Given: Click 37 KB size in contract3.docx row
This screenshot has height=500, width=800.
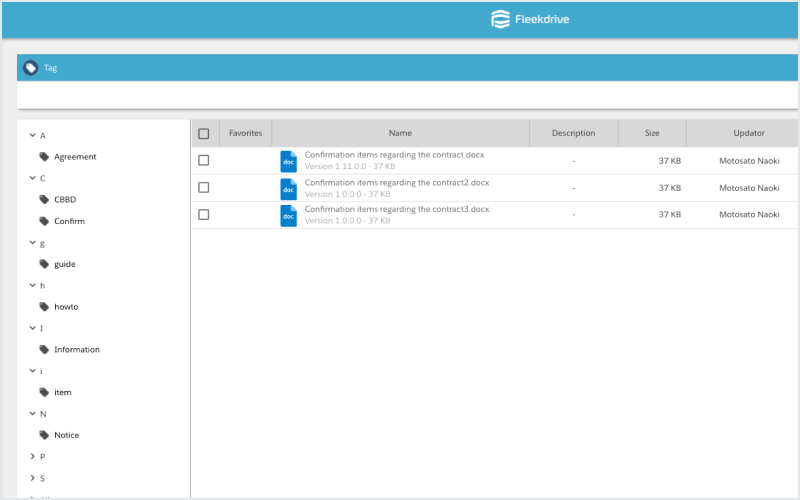Looking at the screenshot, I should click(669, 214).
